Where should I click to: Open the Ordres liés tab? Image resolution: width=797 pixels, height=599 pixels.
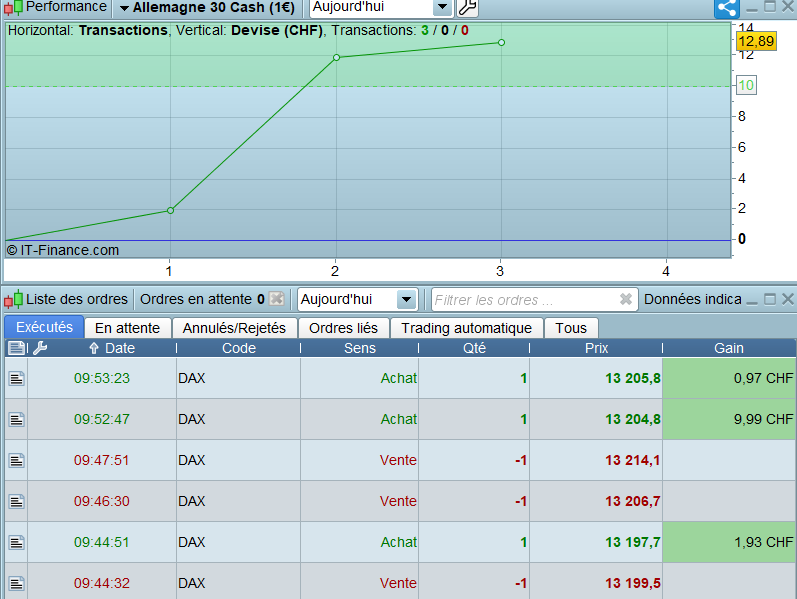(344, 328)
